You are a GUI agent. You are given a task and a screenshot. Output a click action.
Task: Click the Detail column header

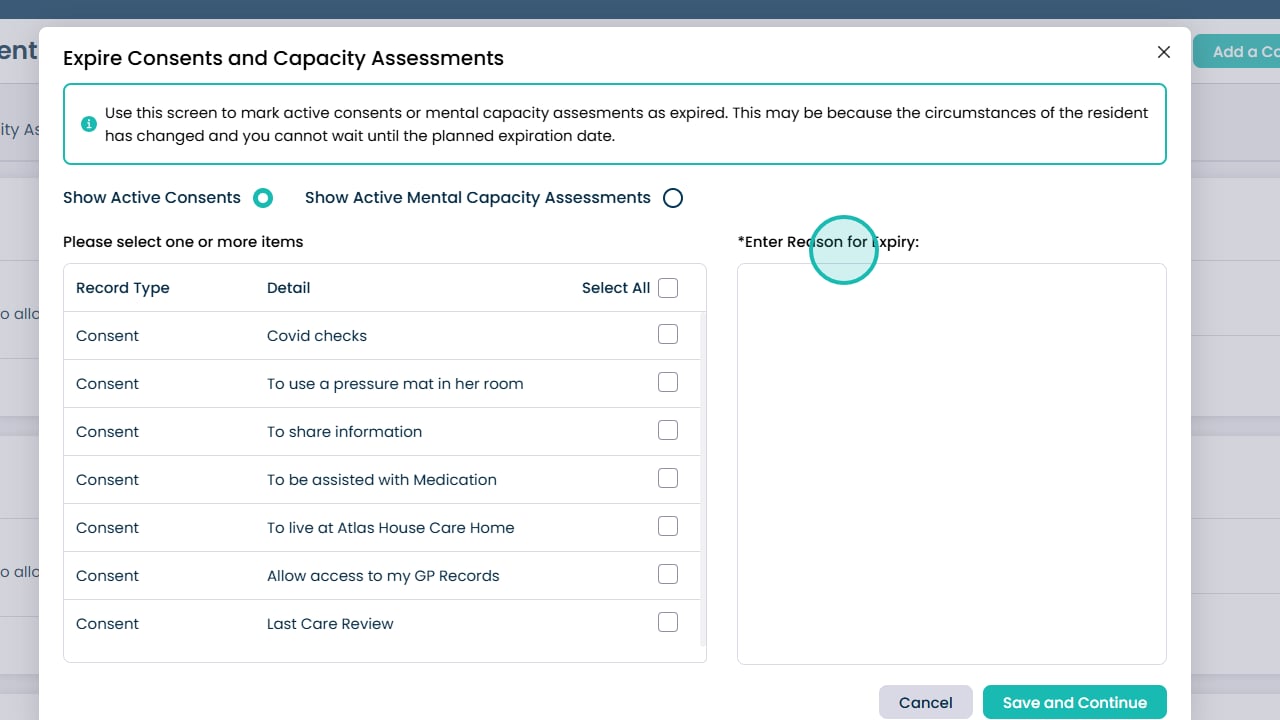coord(288,288)
